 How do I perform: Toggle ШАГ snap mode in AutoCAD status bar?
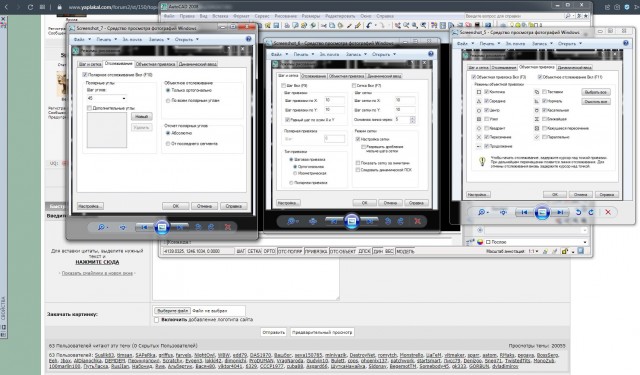pos(241,251)
